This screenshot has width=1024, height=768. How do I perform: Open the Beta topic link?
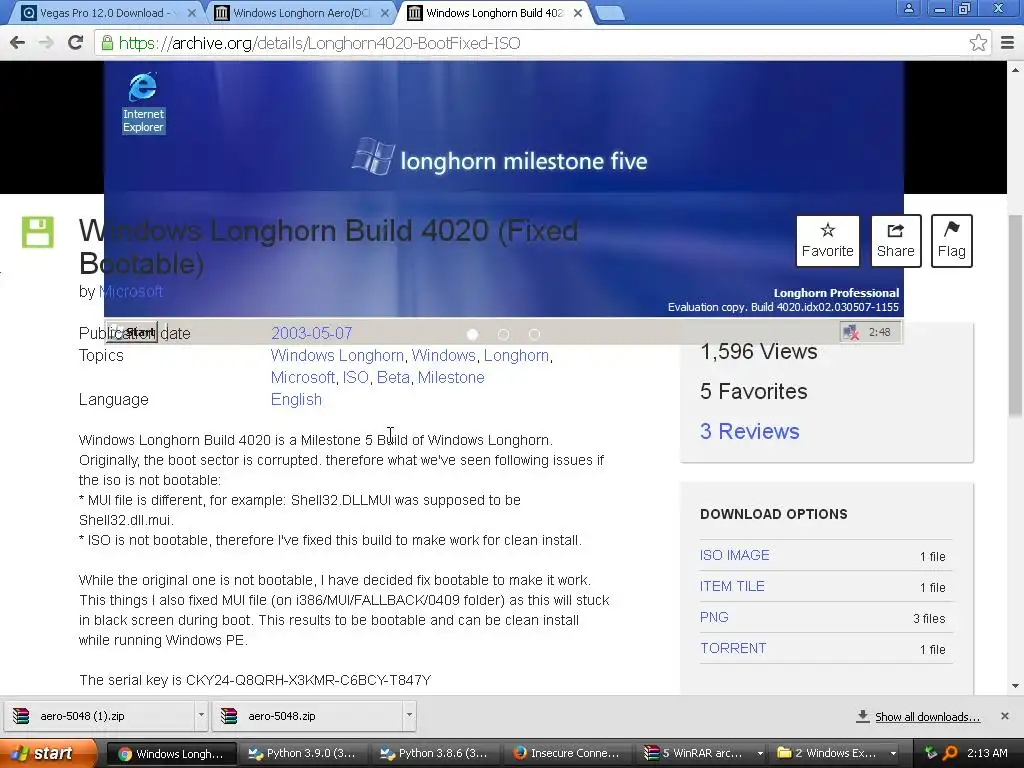(393, 377)
